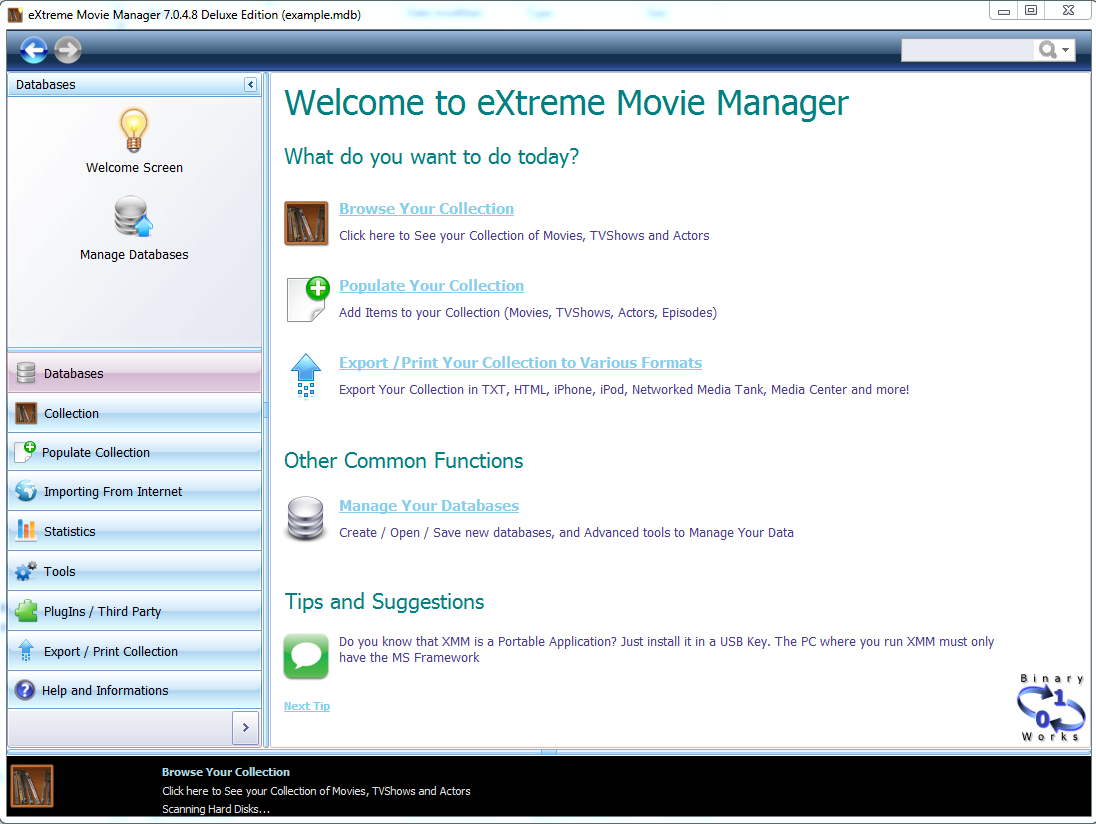Open the search options dropdown arrow
This screenshot has height=824, width=1096.
coord(1065,50)
